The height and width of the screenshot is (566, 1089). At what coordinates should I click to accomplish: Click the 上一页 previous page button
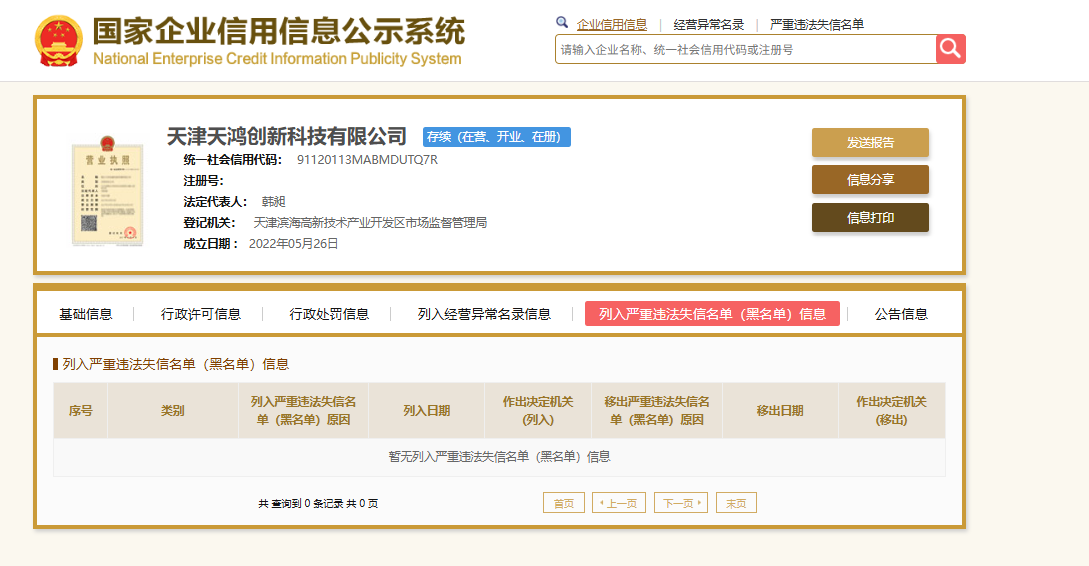[619, 503]
